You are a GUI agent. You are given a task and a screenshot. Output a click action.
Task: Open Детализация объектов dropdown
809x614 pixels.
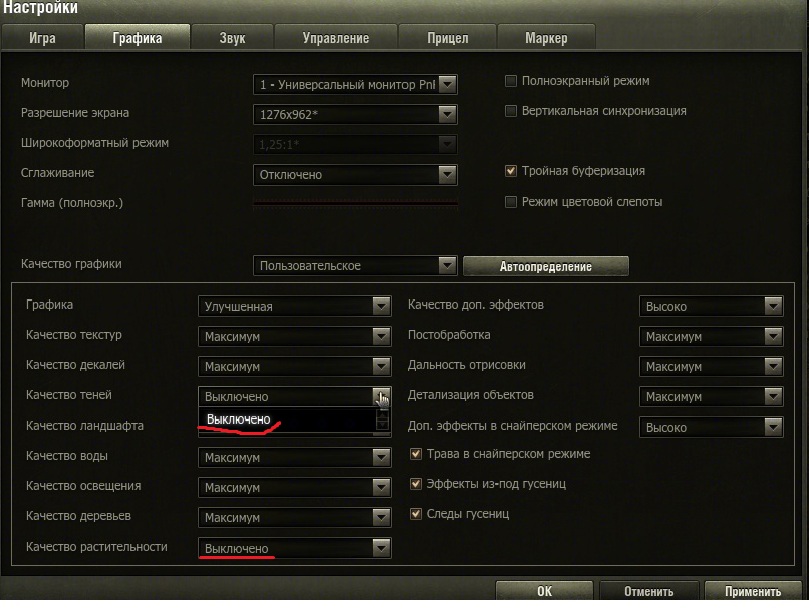pyautogui.click(x=711, y=396)
